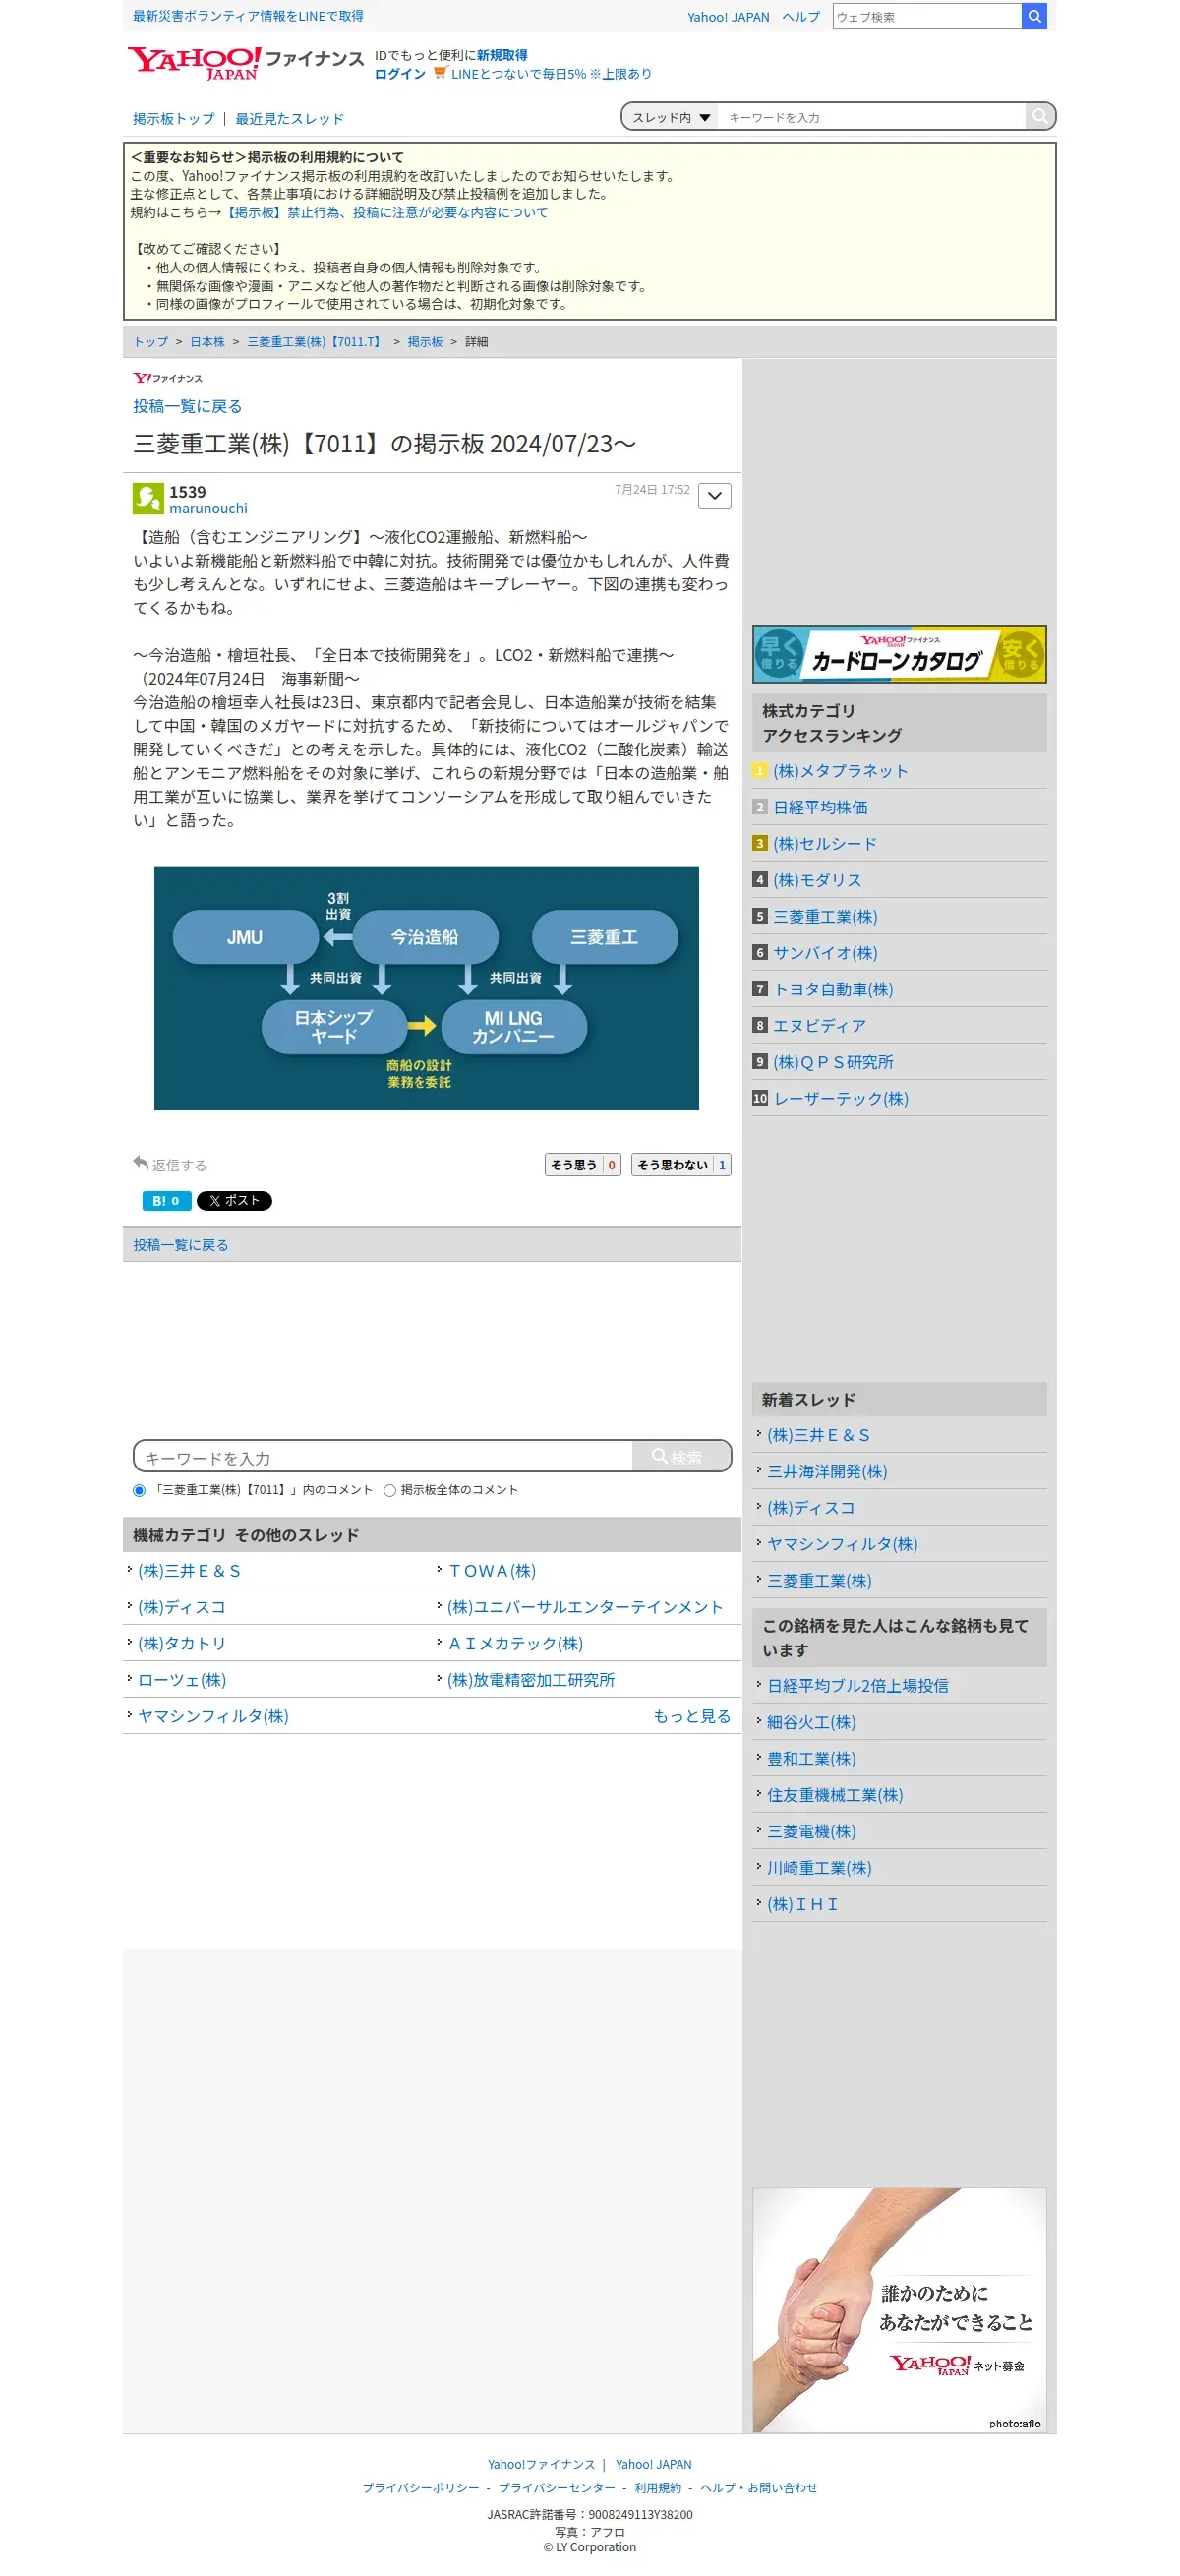Click the ヘルプ link in the top bar
This screenshot has width=1180, height=2576.
pyautogui.click(x=800, y=17)
